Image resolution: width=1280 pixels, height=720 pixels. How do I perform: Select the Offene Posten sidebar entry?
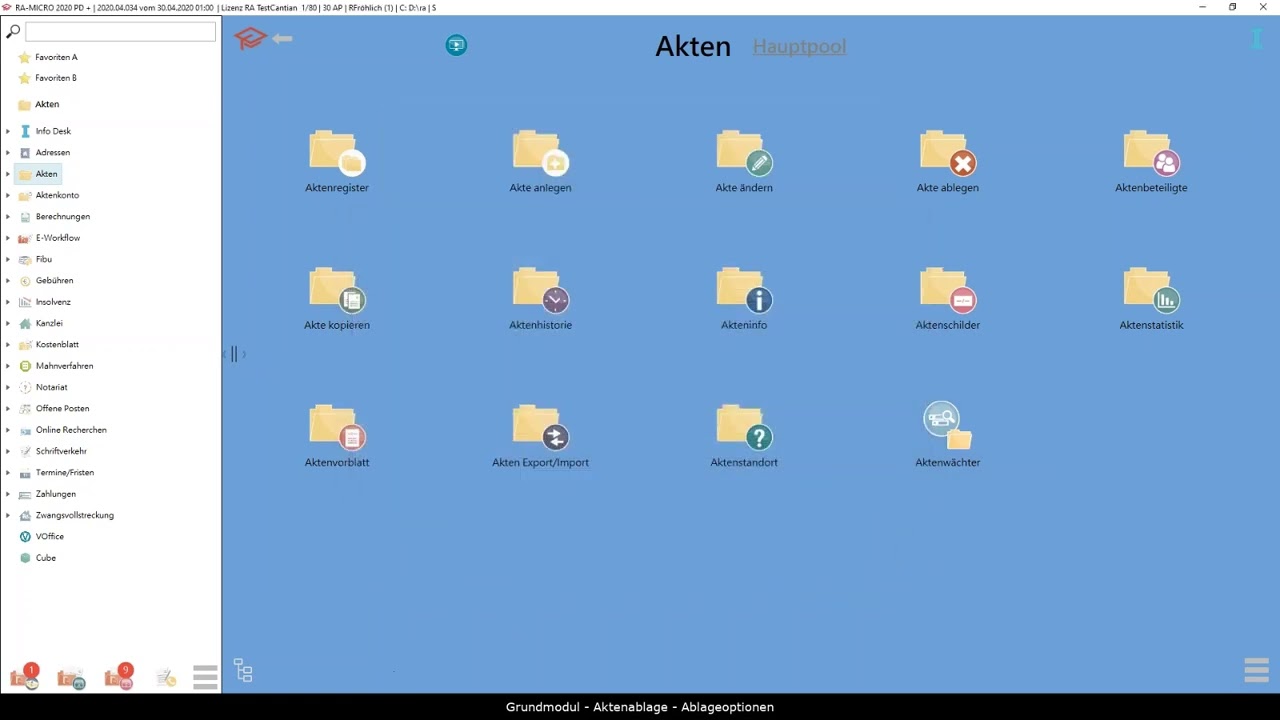click(x=54, y=409)
